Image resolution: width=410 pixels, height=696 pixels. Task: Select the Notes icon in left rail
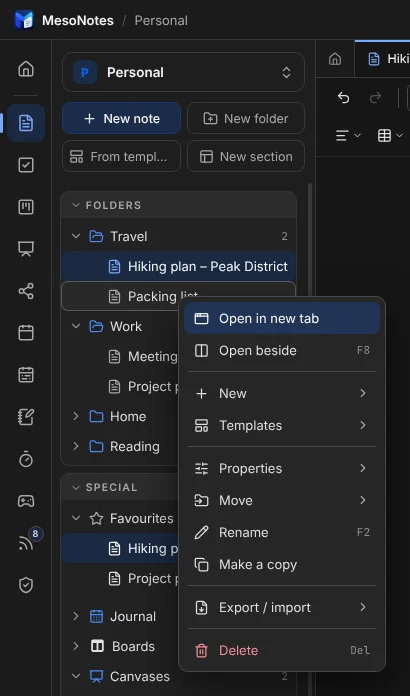click(26, 123)
